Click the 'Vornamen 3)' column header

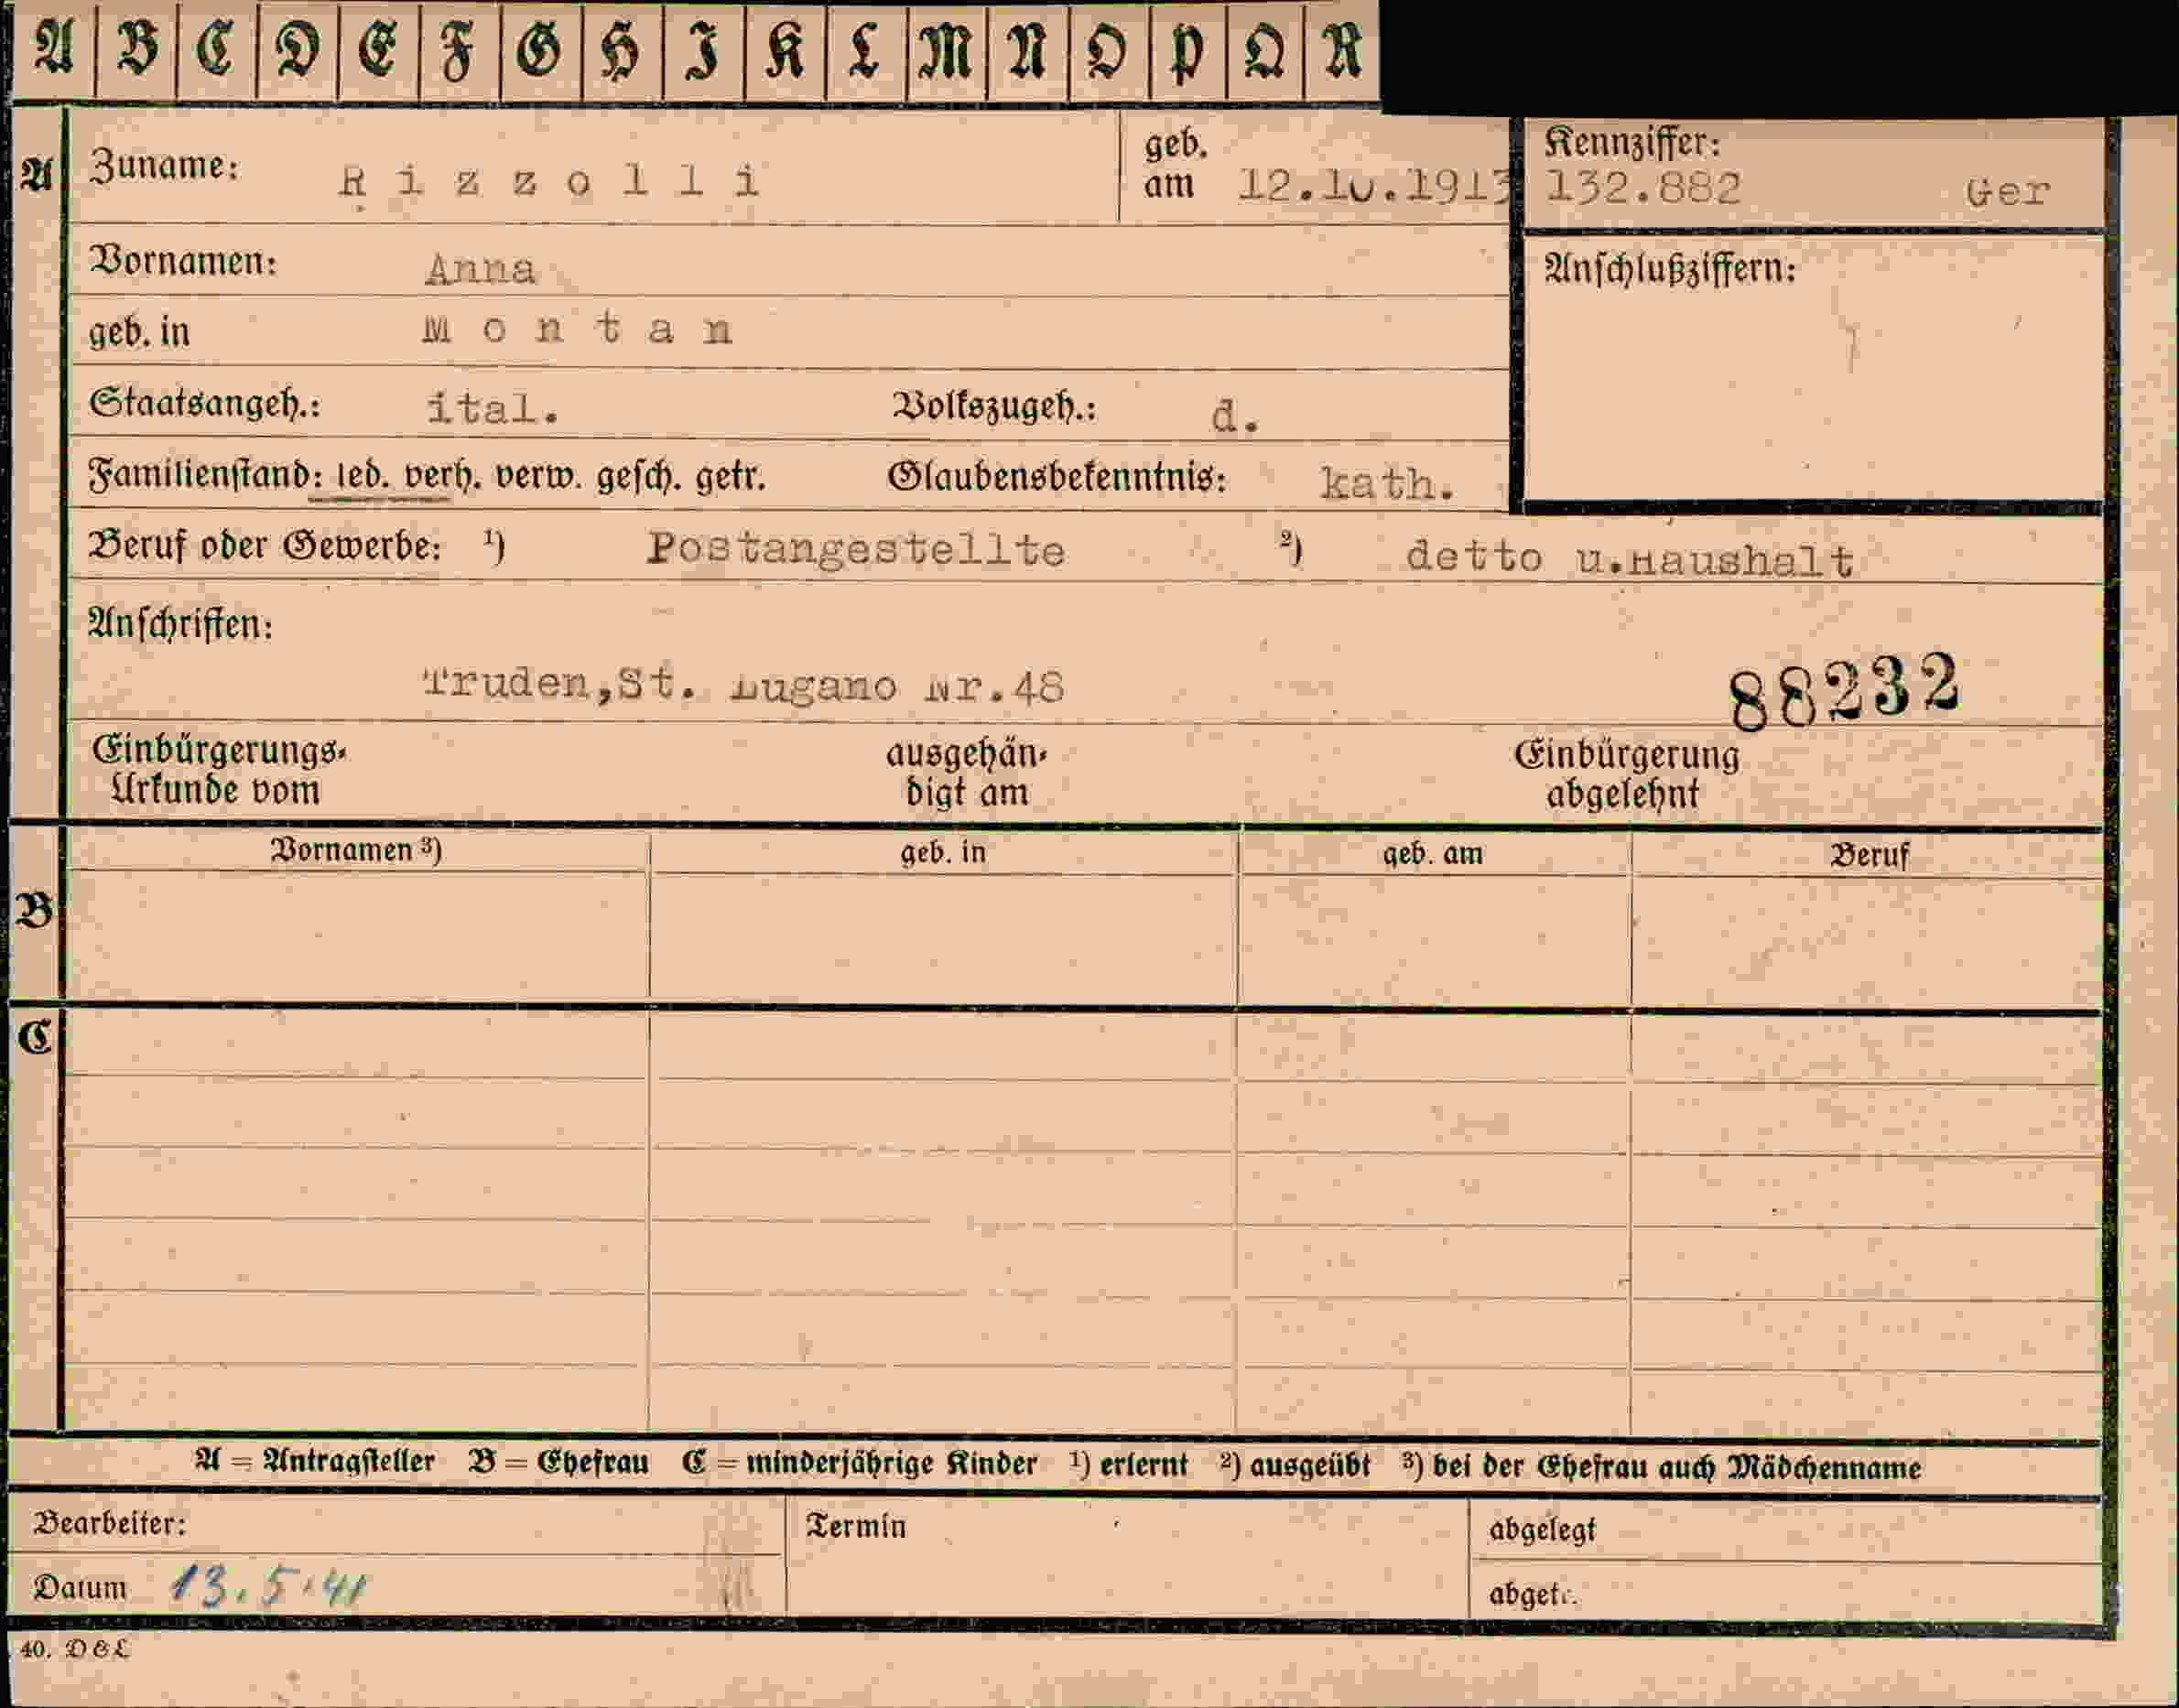click(x=356, y=851)
